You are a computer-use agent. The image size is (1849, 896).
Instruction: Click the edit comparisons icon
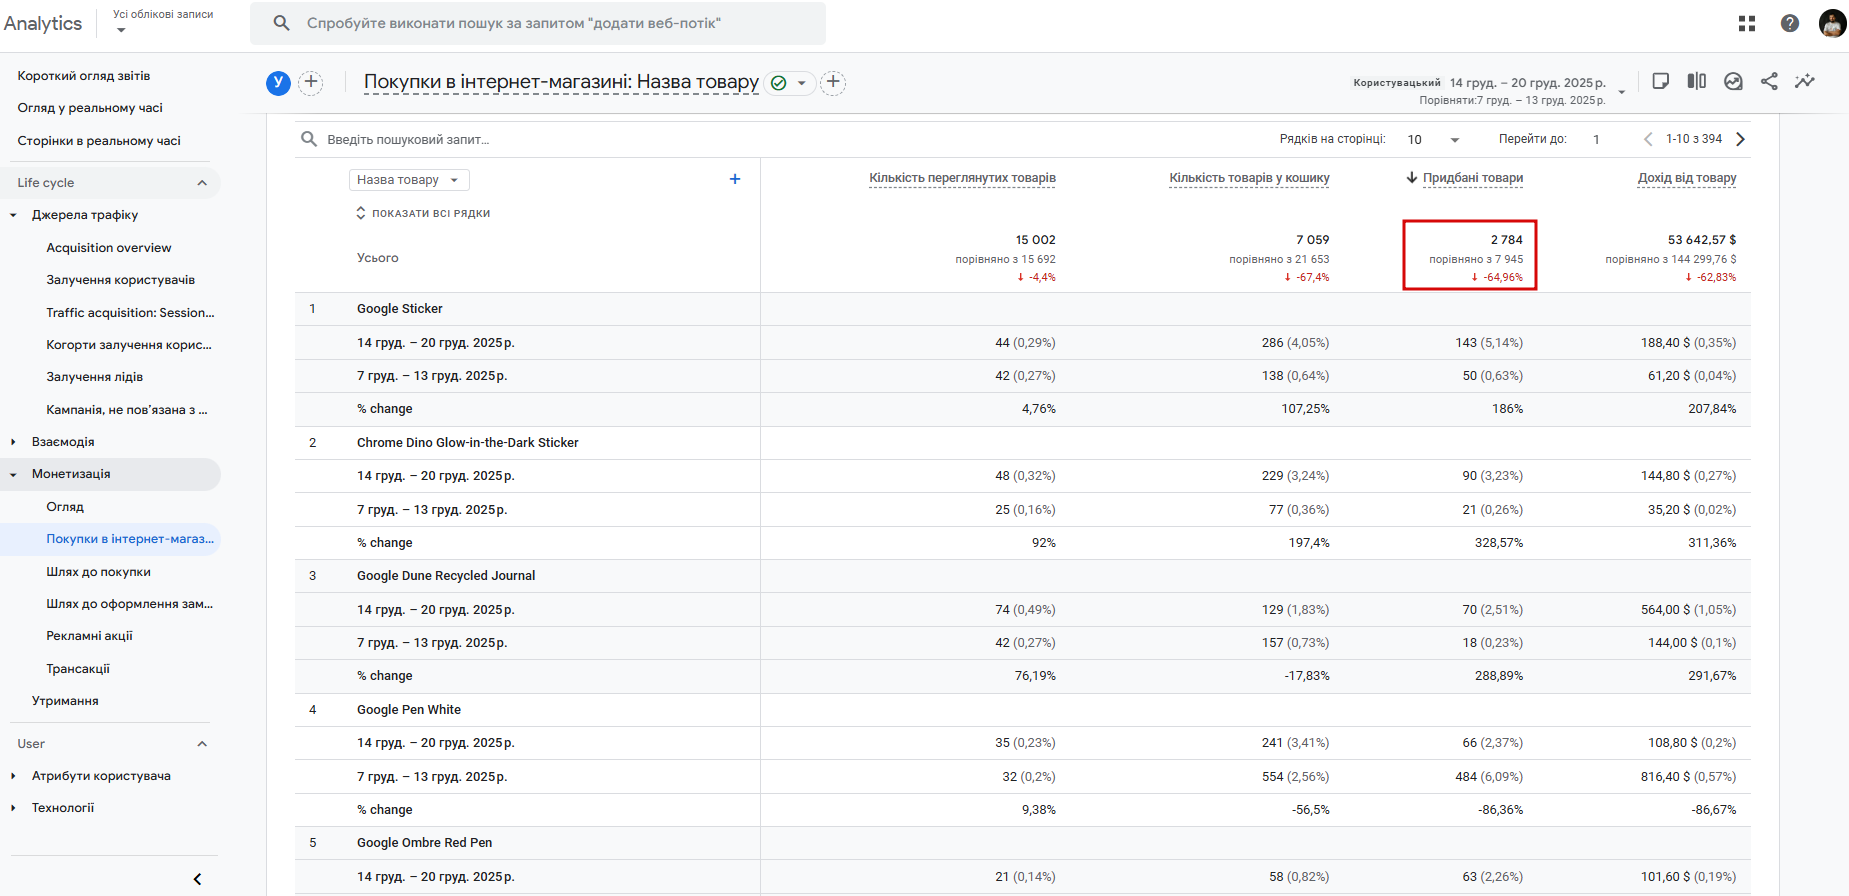pyautogui.click(x=1697, y=81)
